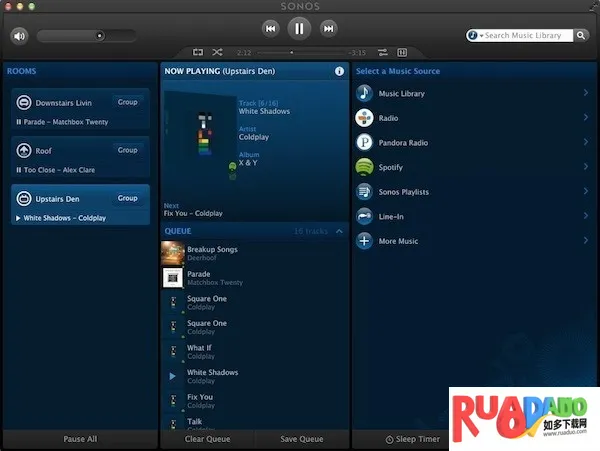The image size is (600, 451).
Task: Select White Shadows – Coldplay room status
Action: point(61,218)
